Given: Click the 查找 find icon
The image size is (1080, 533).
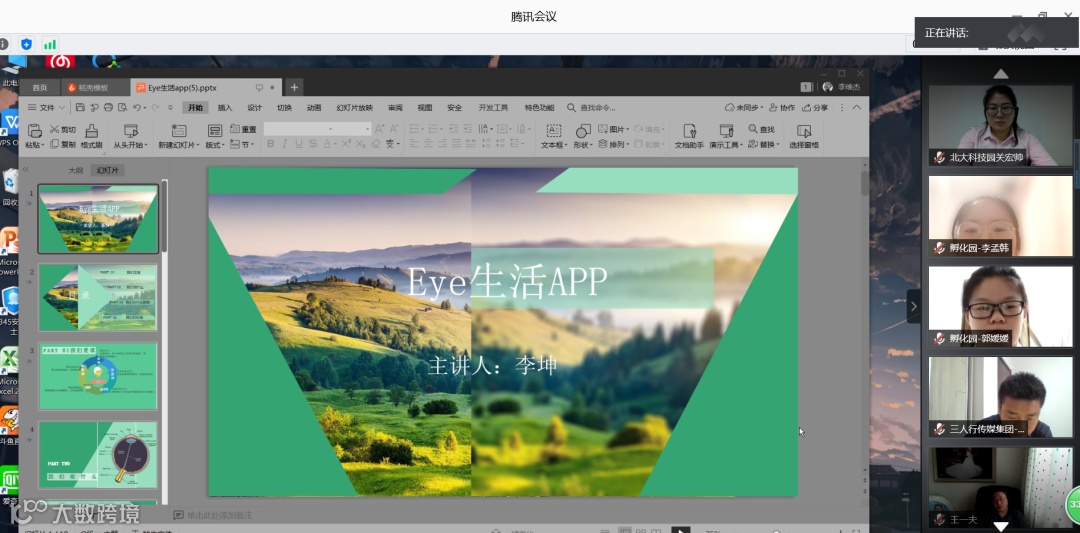Looking at the screenshot, I should [x=753, y=129].
